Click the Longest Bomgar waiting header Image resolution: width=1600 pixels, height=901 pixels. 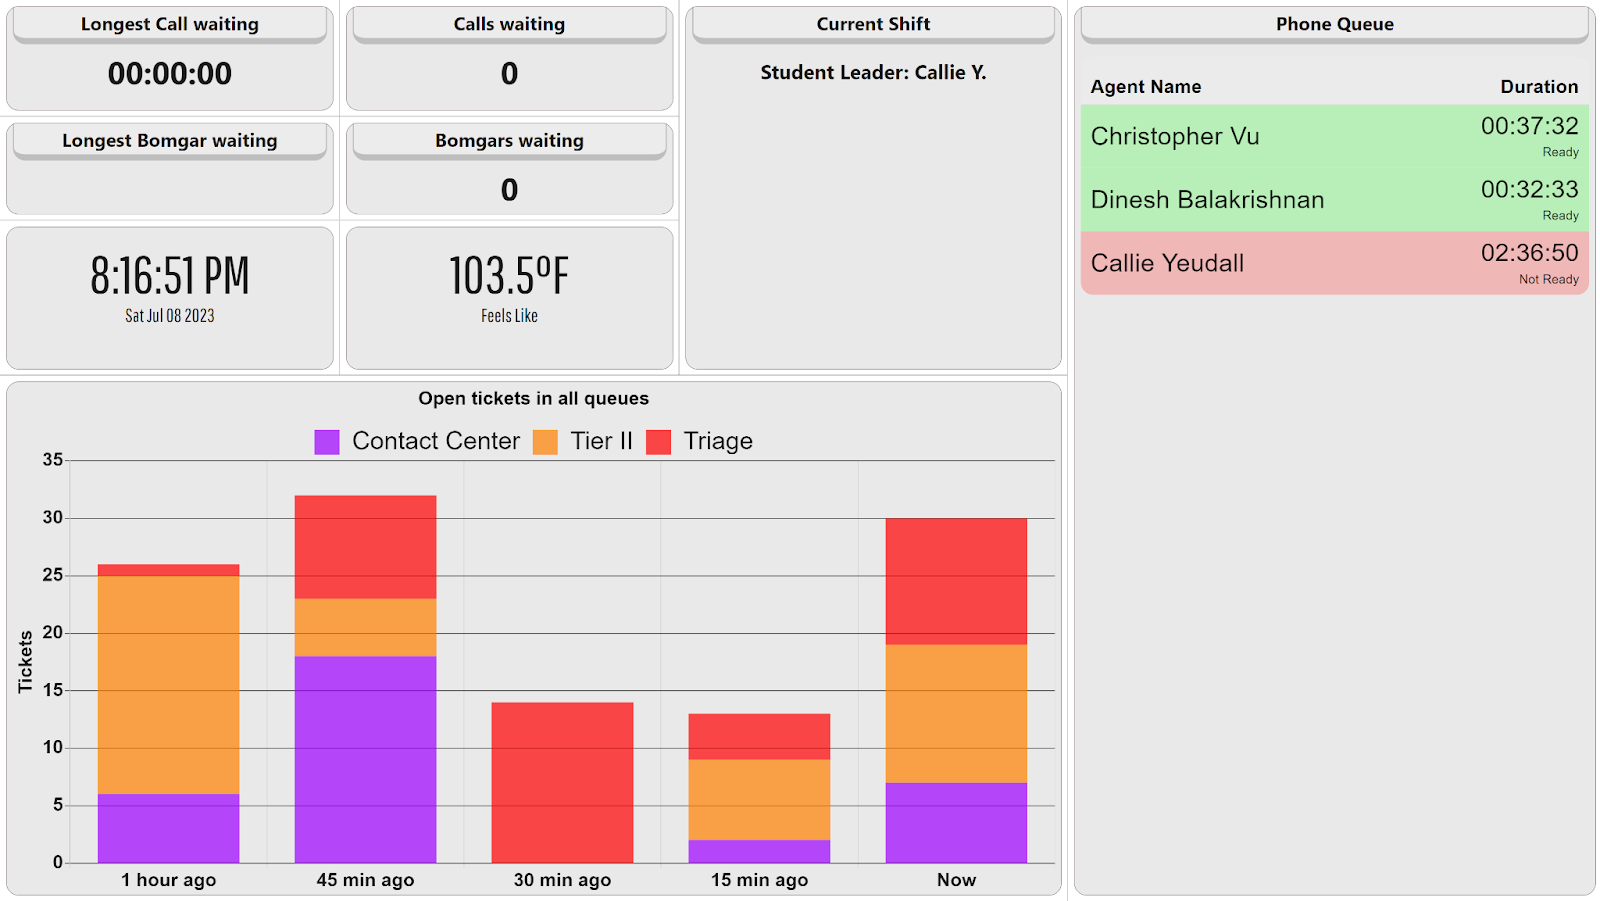click(x=170, y=141)
